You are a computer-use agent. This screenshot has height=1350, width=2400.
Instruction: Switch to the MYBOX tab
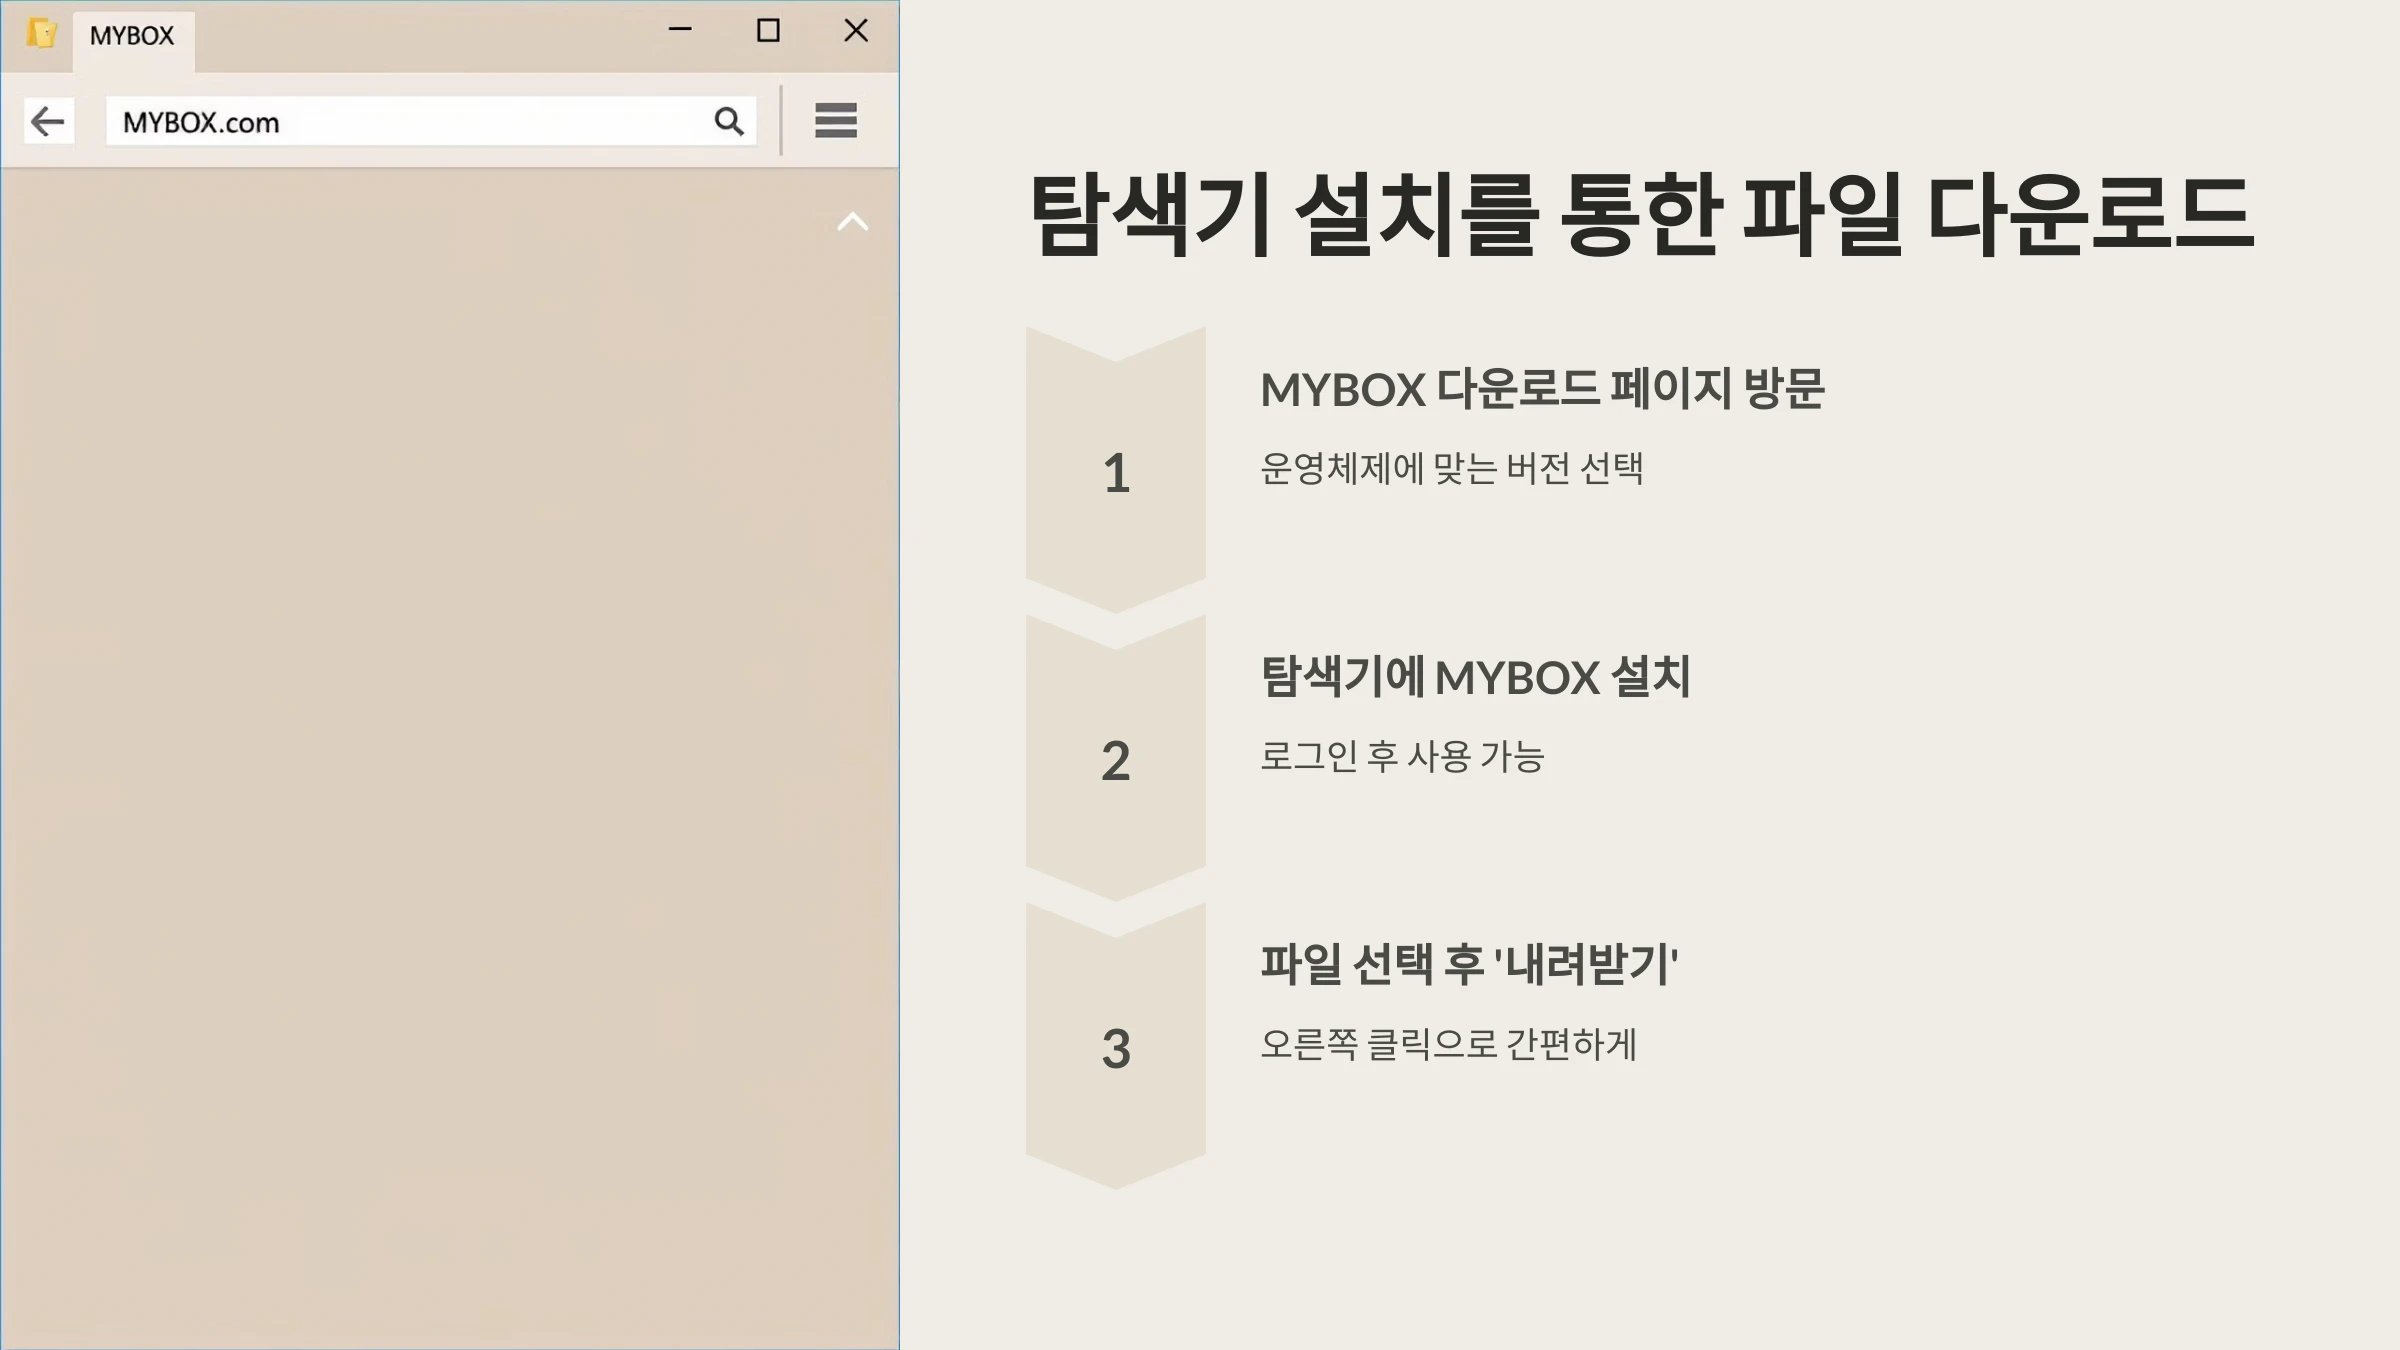(x=134, y=35)
